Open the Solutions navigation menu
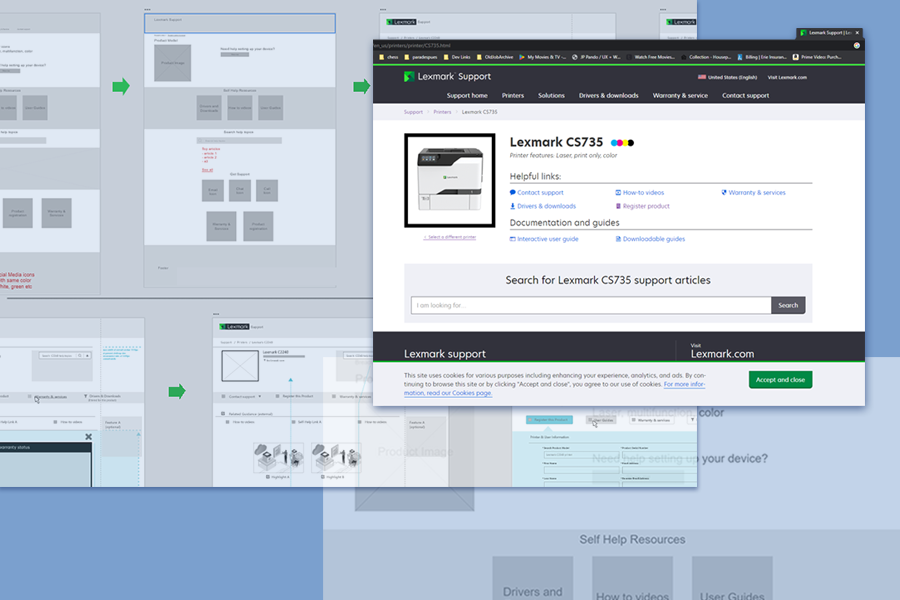The height and width of the screenshot is (600, 900). (551, 96)
